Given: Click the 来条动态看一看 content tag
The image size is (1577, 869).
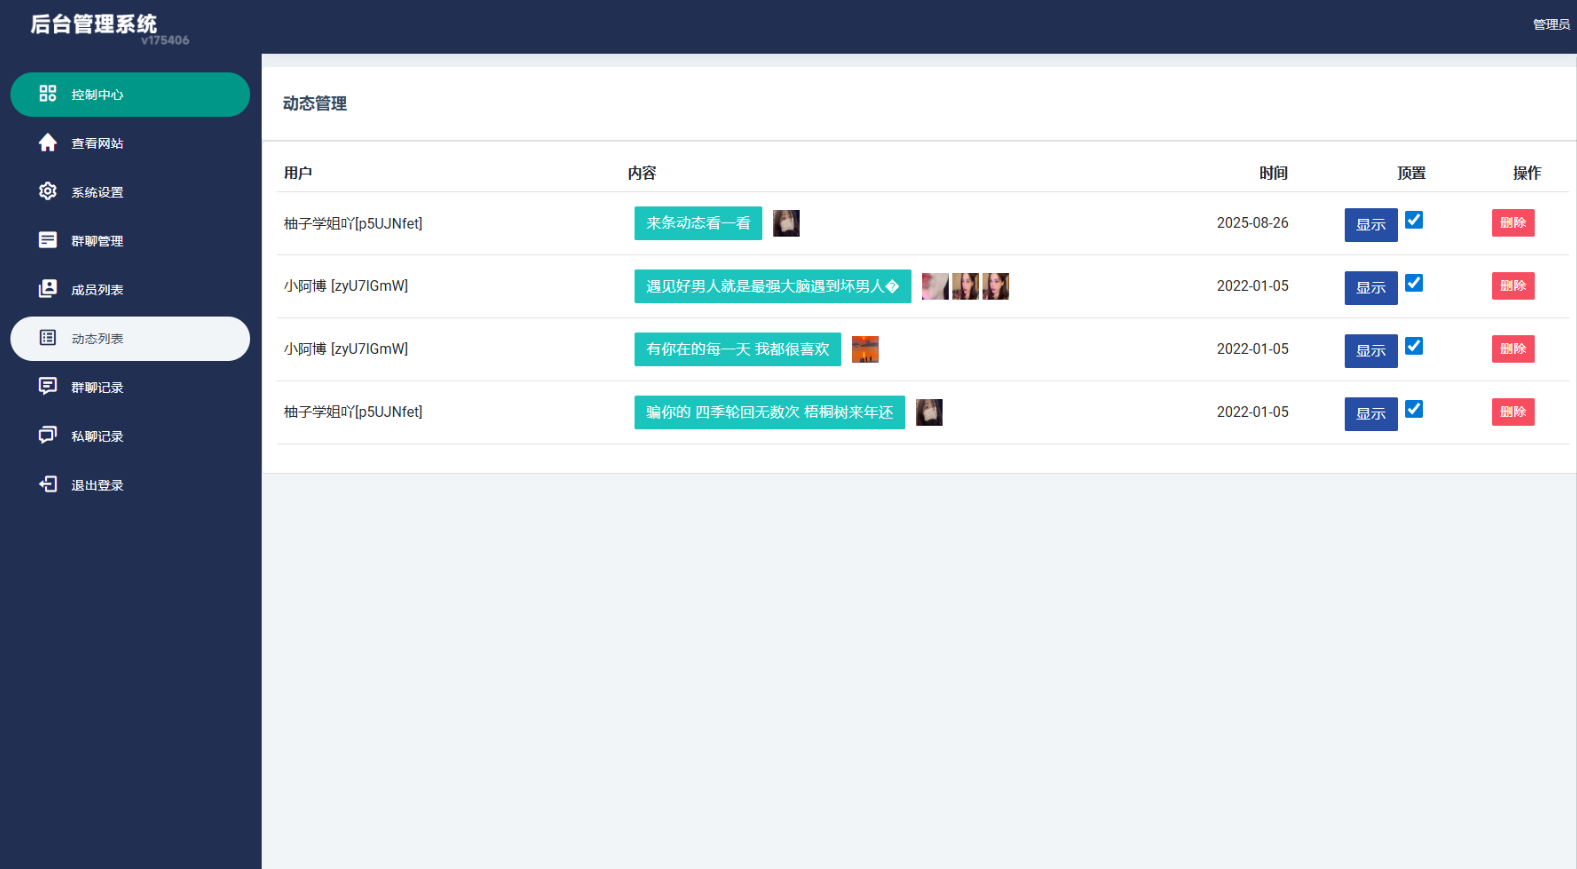Looking at the screenshot, I should pyautogui.click(x=697, y=223).
